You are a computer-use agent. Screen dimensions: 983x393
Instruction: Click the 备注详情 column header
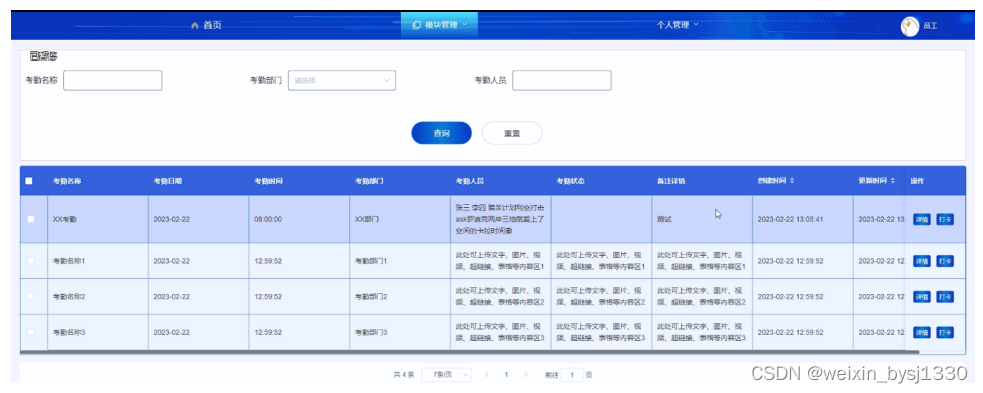tap(671, 181)
